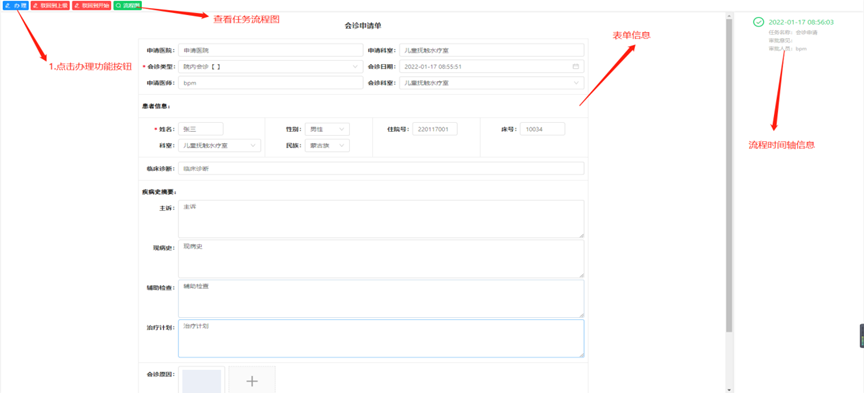Screen dimensions: 864x393
Task: Click the 申请科室 input field
Action: tap(492, 50)
